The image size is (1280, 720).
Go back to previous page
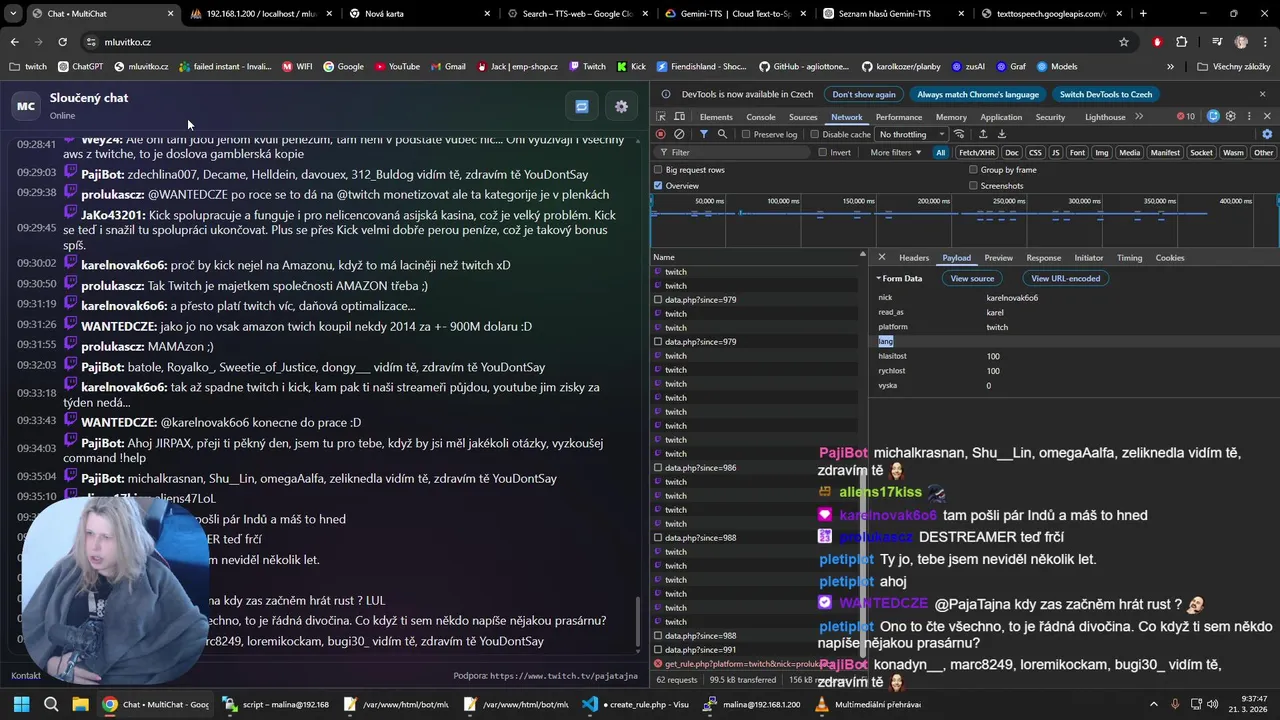coord(14,42)
